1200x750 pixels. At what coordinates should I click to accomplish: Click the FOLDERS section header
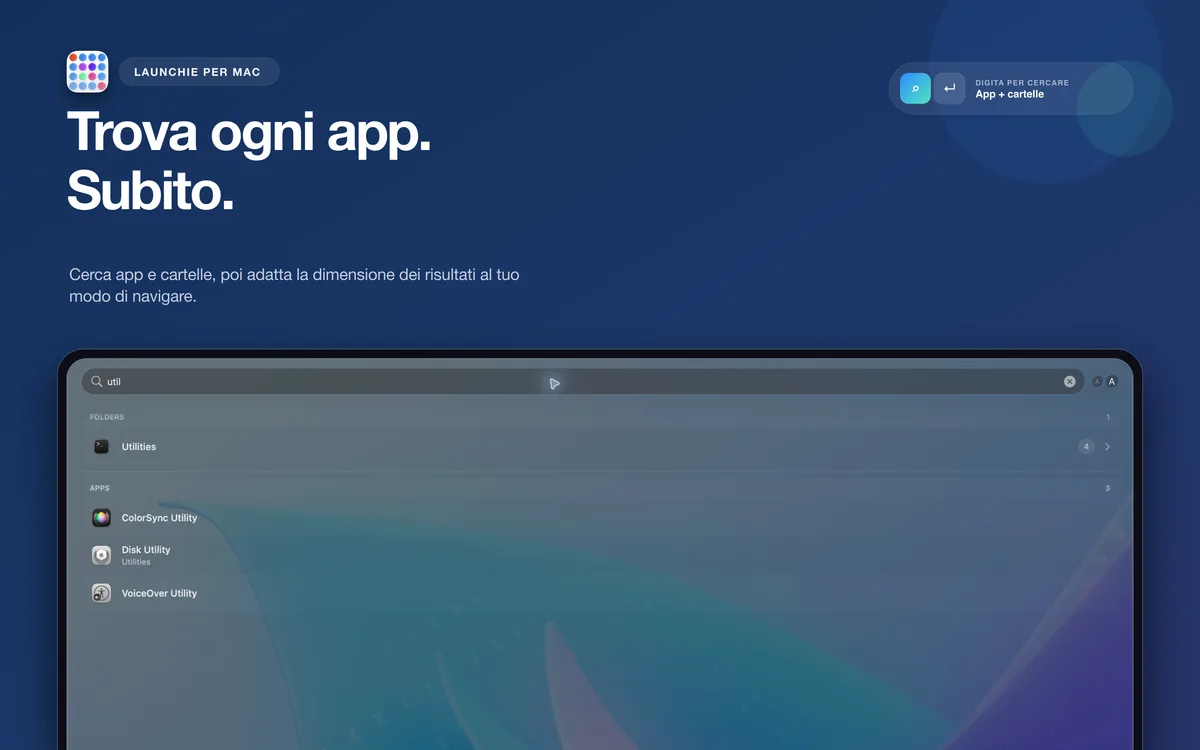click(x=107, y=417)
